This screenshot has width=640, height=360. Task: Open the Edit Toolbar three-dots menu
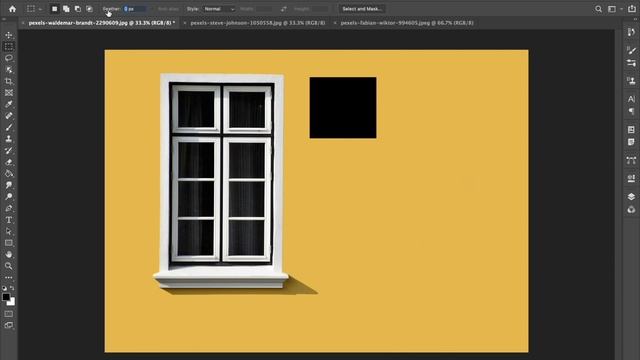9,278
